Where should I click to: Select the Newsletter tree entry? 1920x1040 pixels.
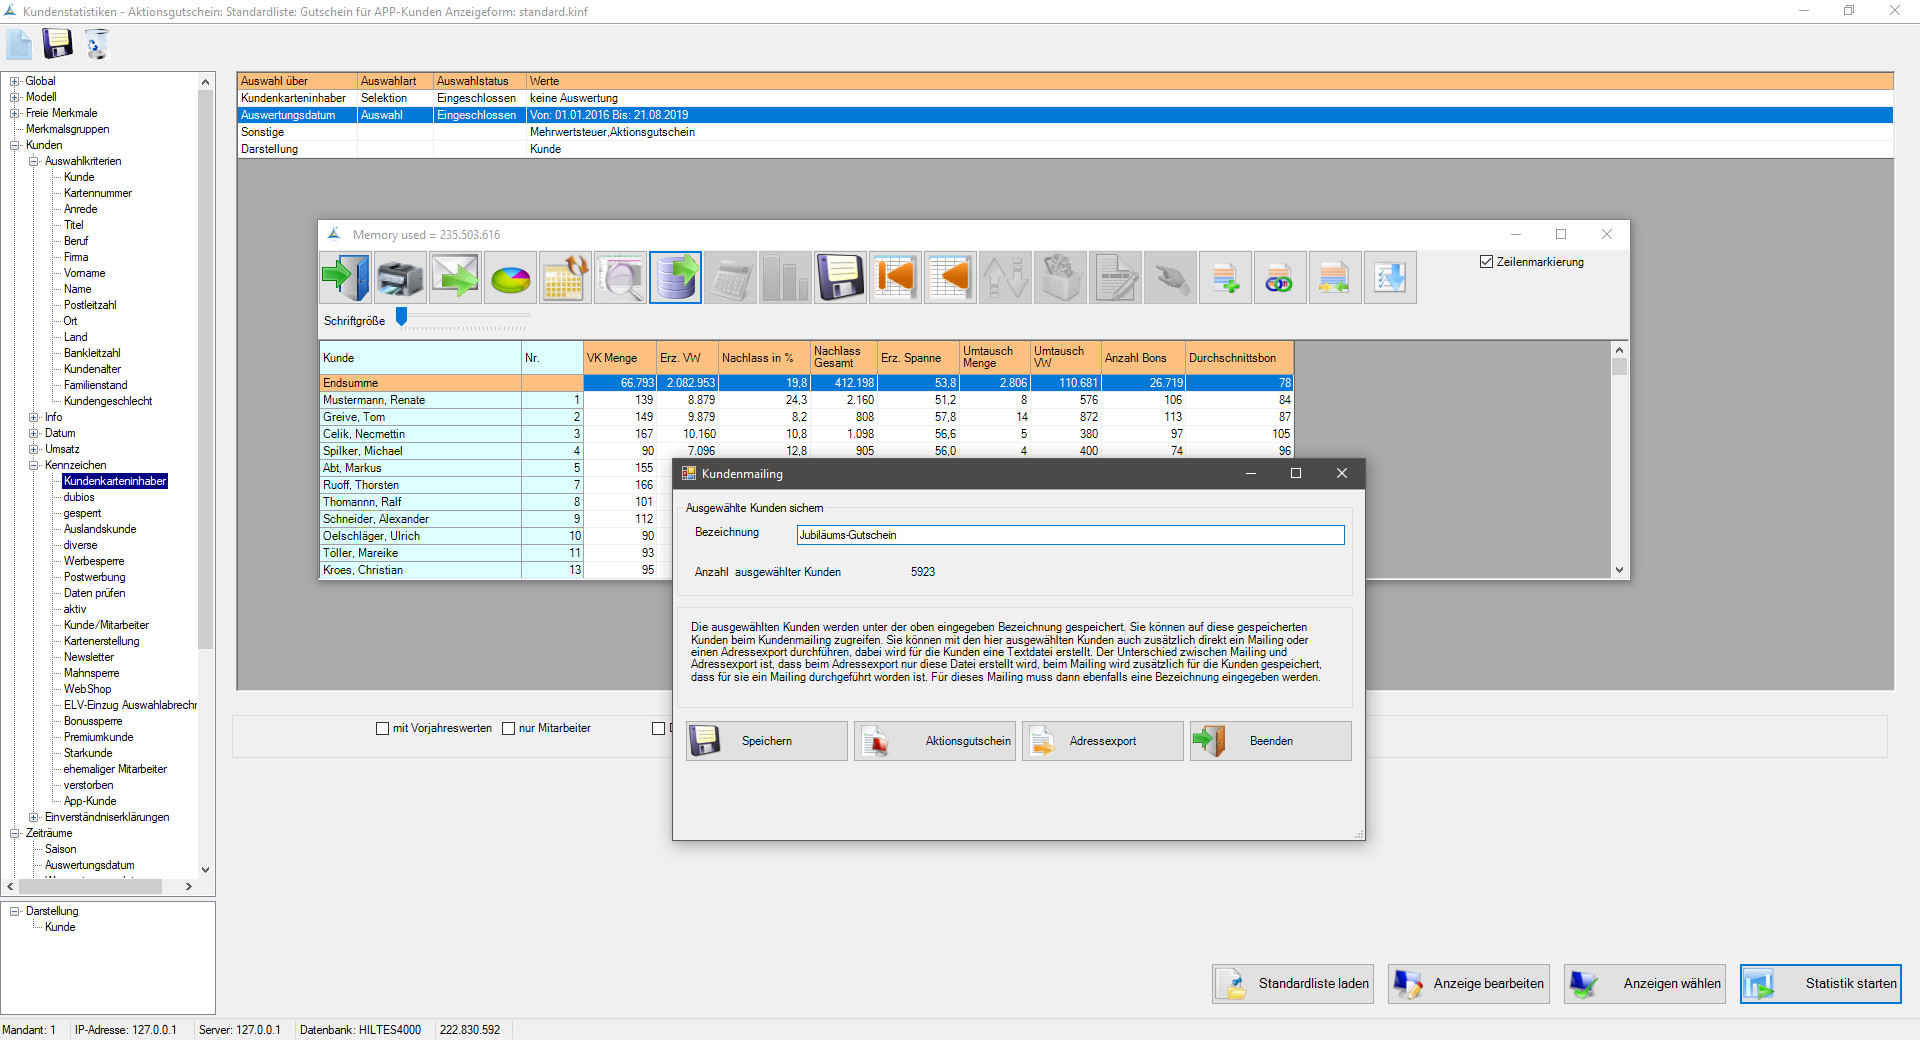point(89,657)
